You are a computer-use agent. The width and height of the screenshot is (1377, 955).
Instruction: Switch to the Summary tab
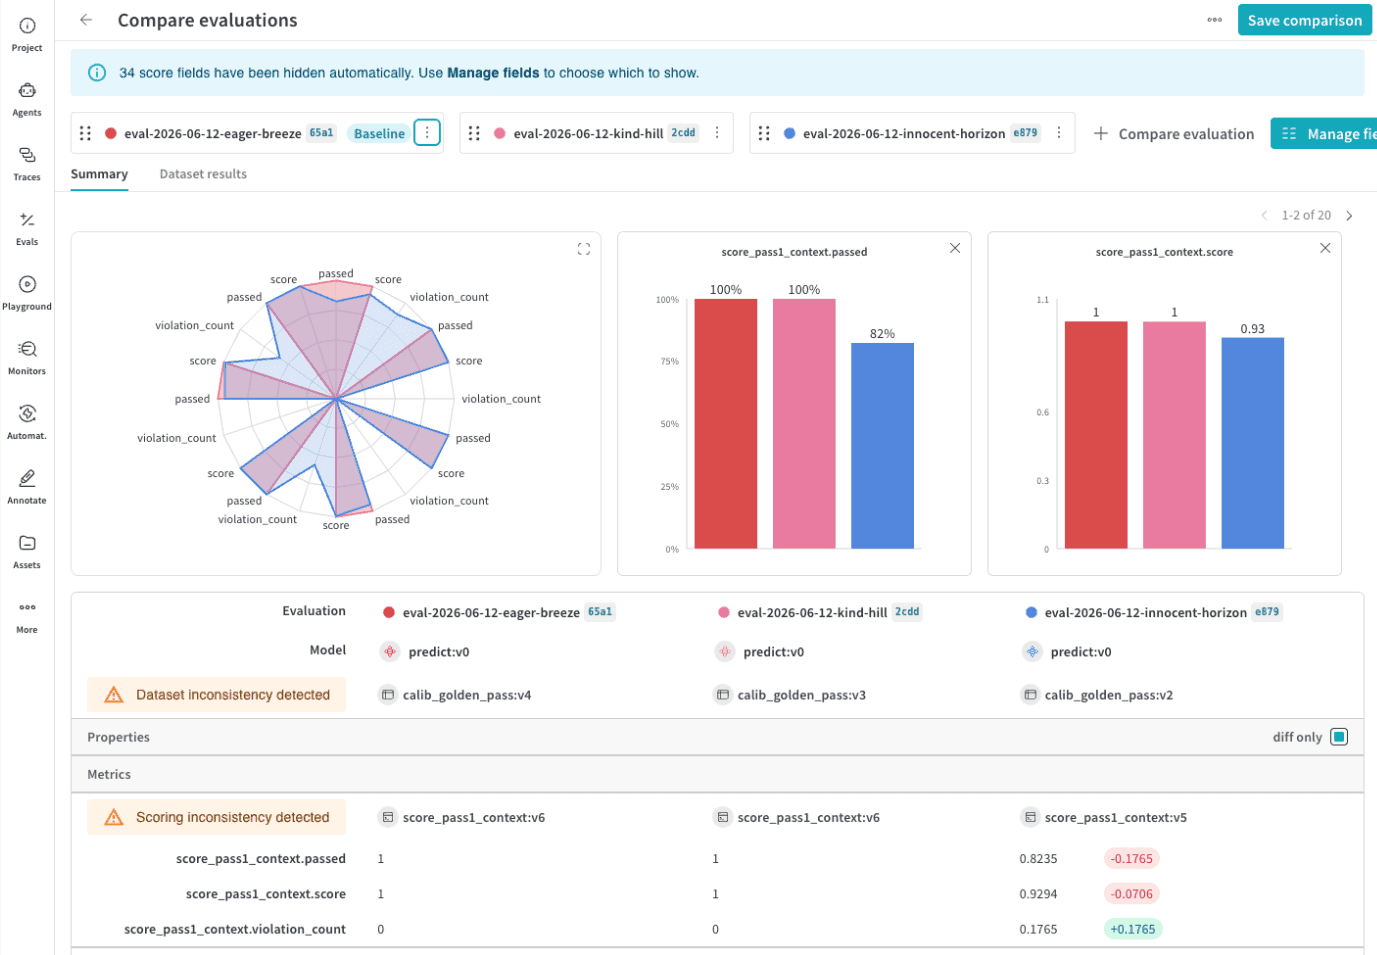99,174
